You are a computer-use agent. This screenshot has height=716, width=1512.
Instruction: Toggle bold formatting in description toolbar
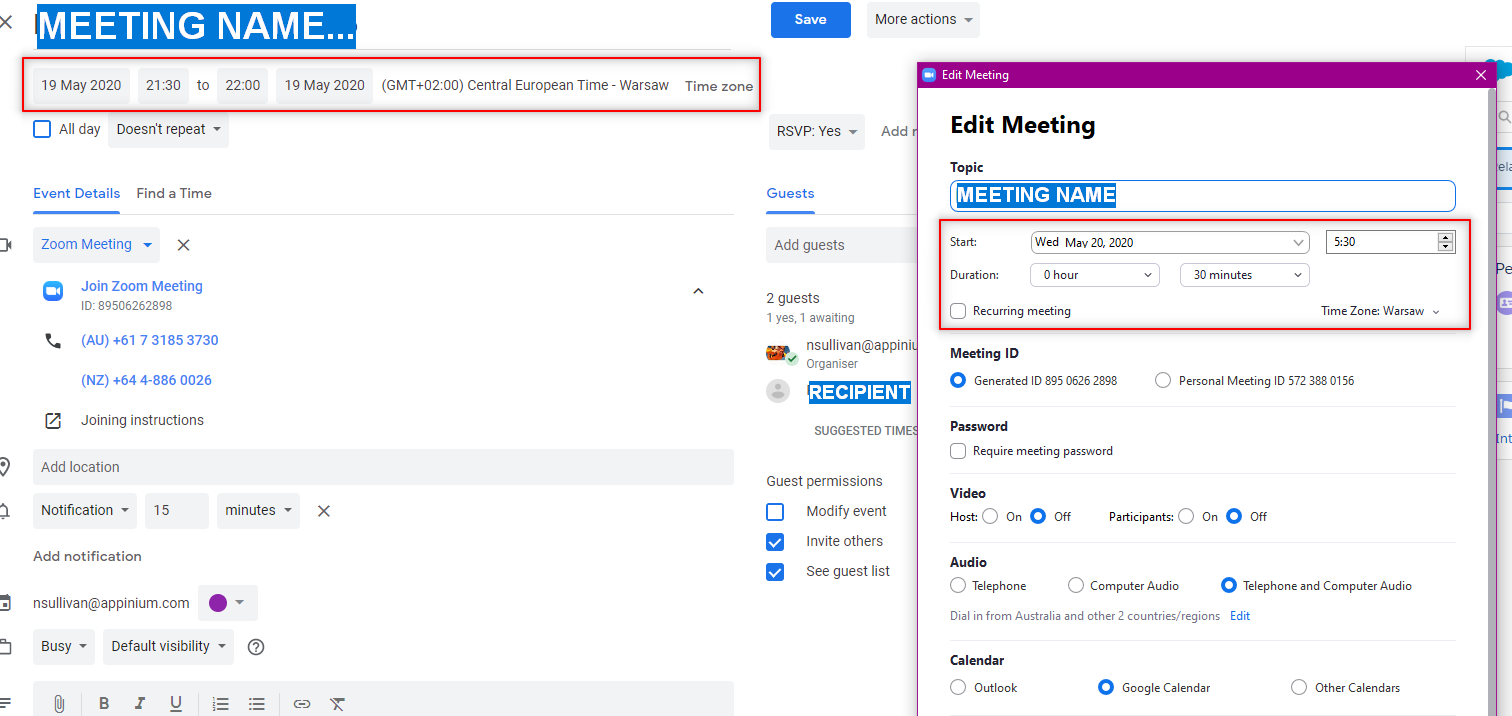104,703
